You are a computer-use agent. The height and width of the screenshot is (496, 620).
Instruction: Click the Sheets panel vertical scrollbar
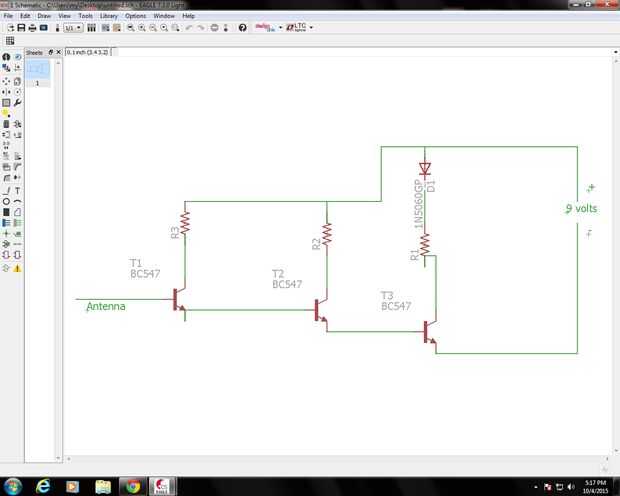click(58, 260)
